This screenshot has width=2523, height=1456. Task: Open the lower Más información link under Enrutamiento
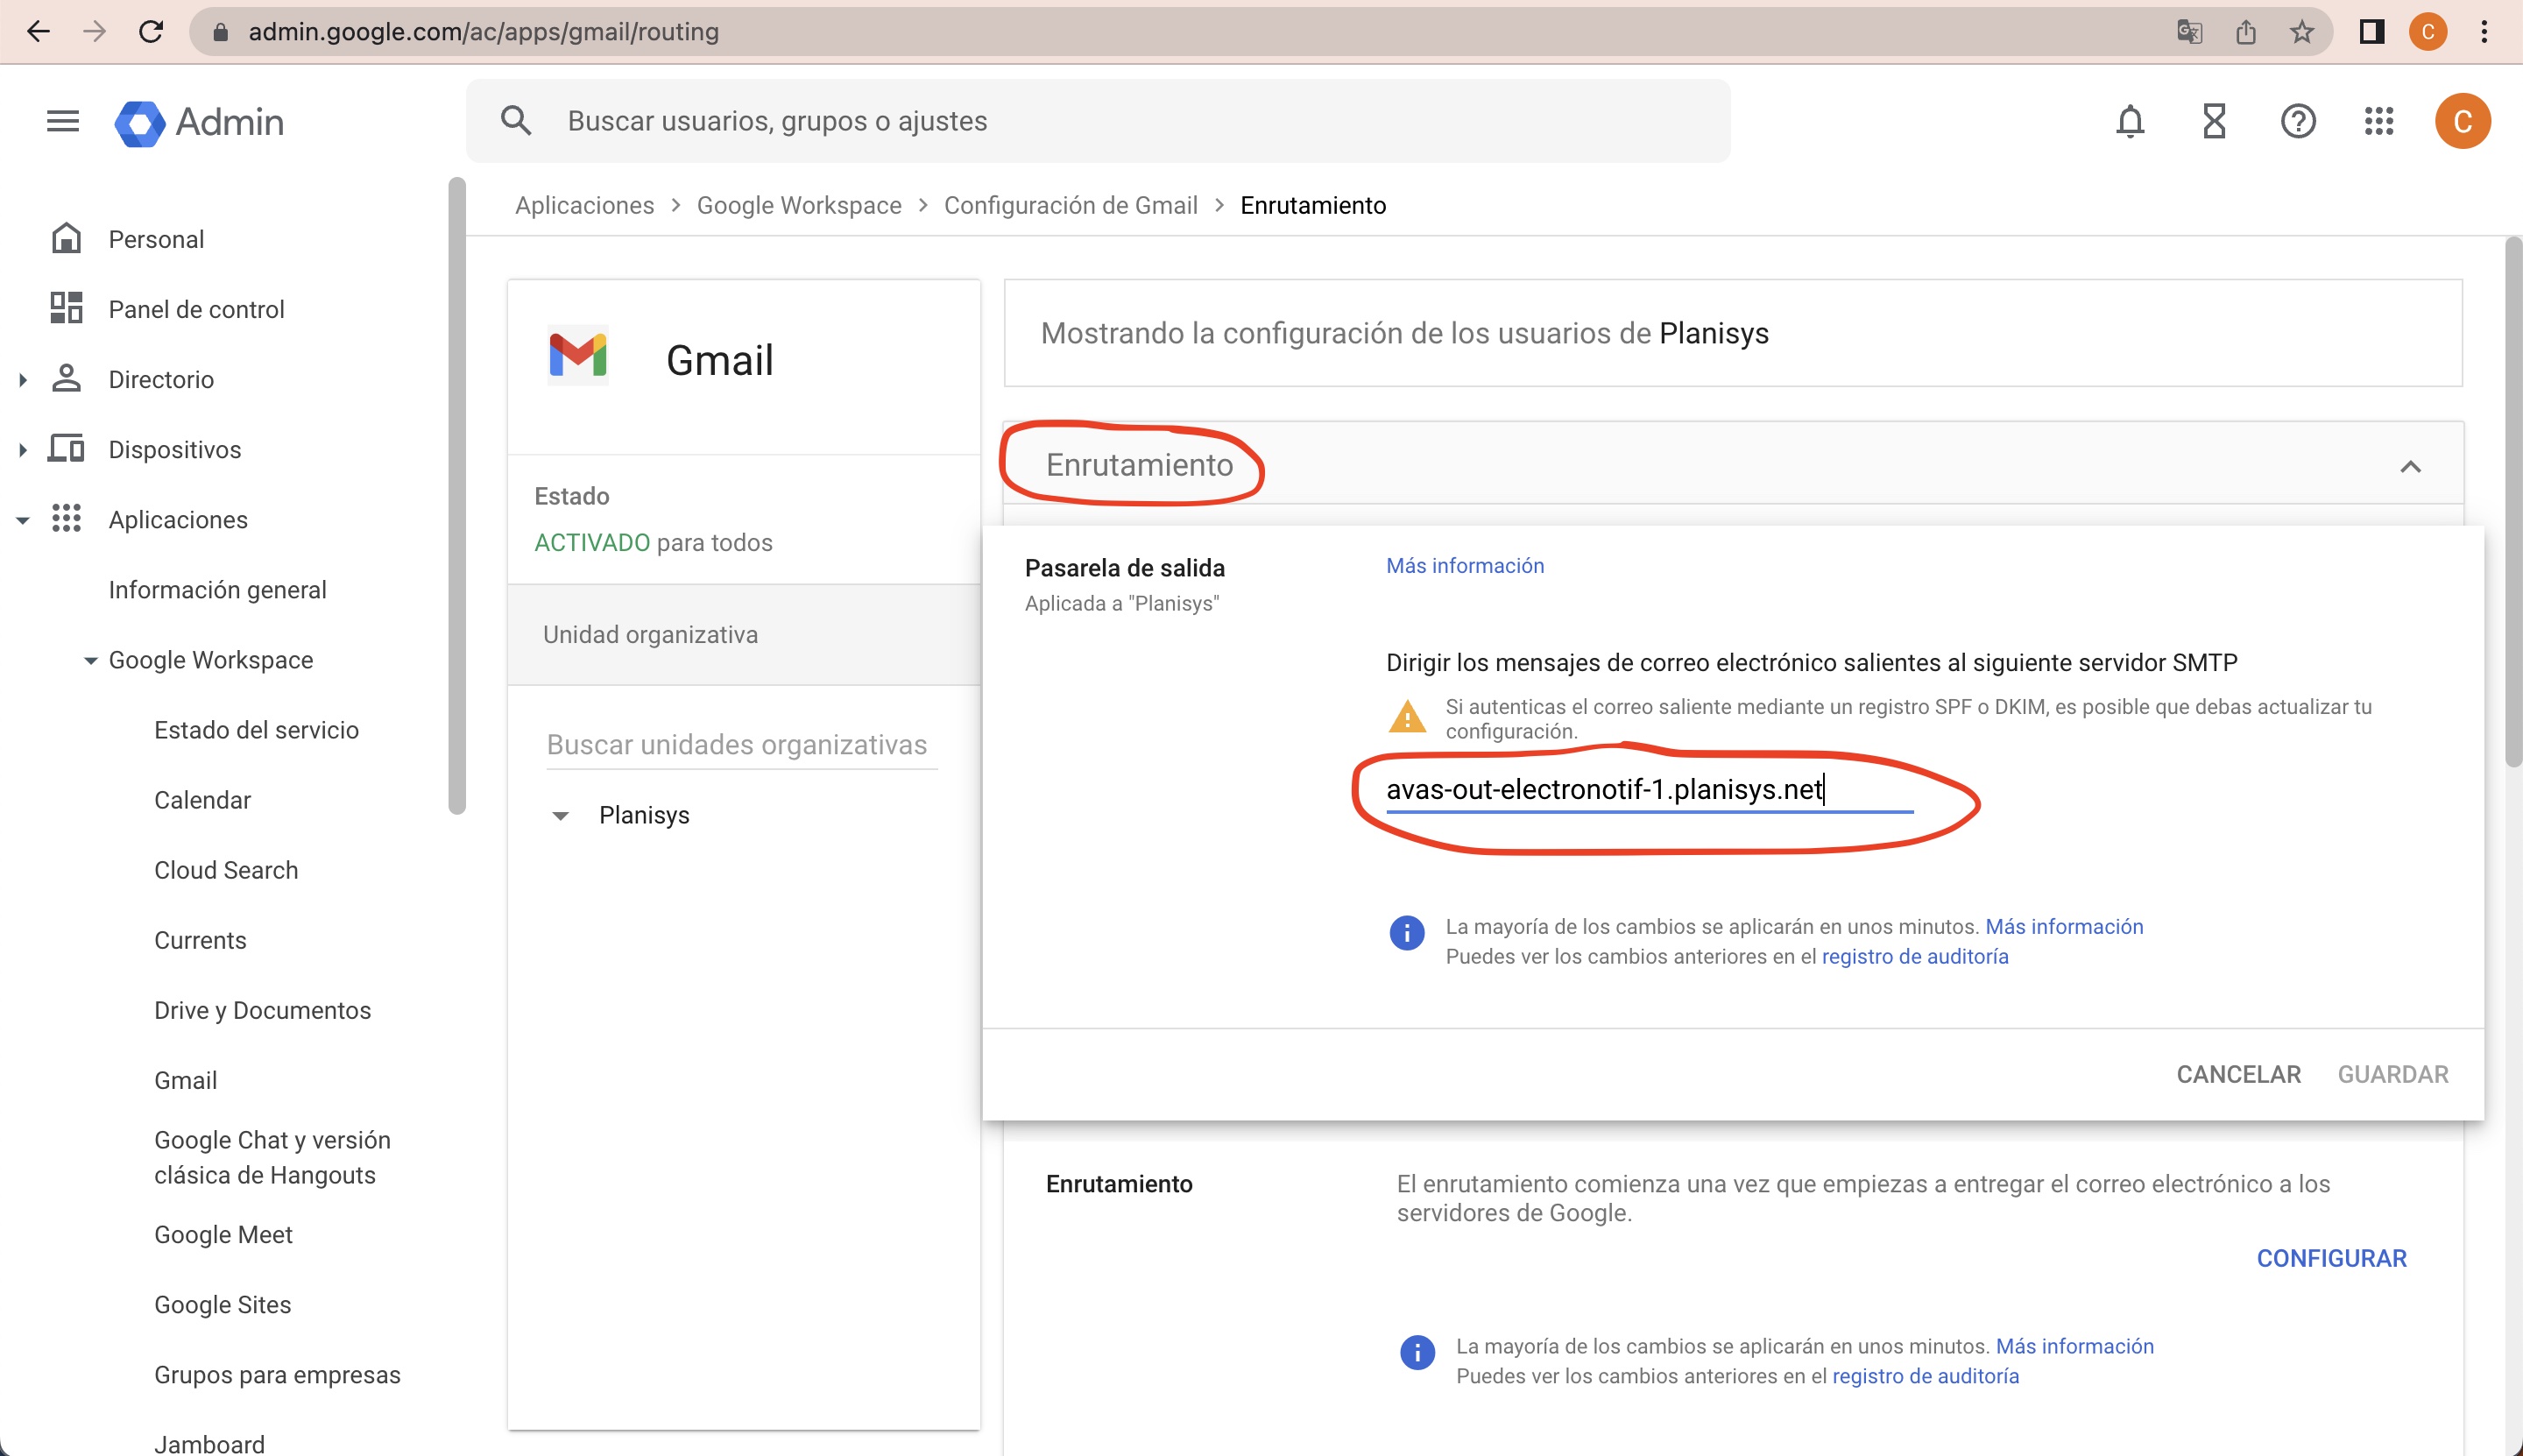[x=2074, y=1347]
